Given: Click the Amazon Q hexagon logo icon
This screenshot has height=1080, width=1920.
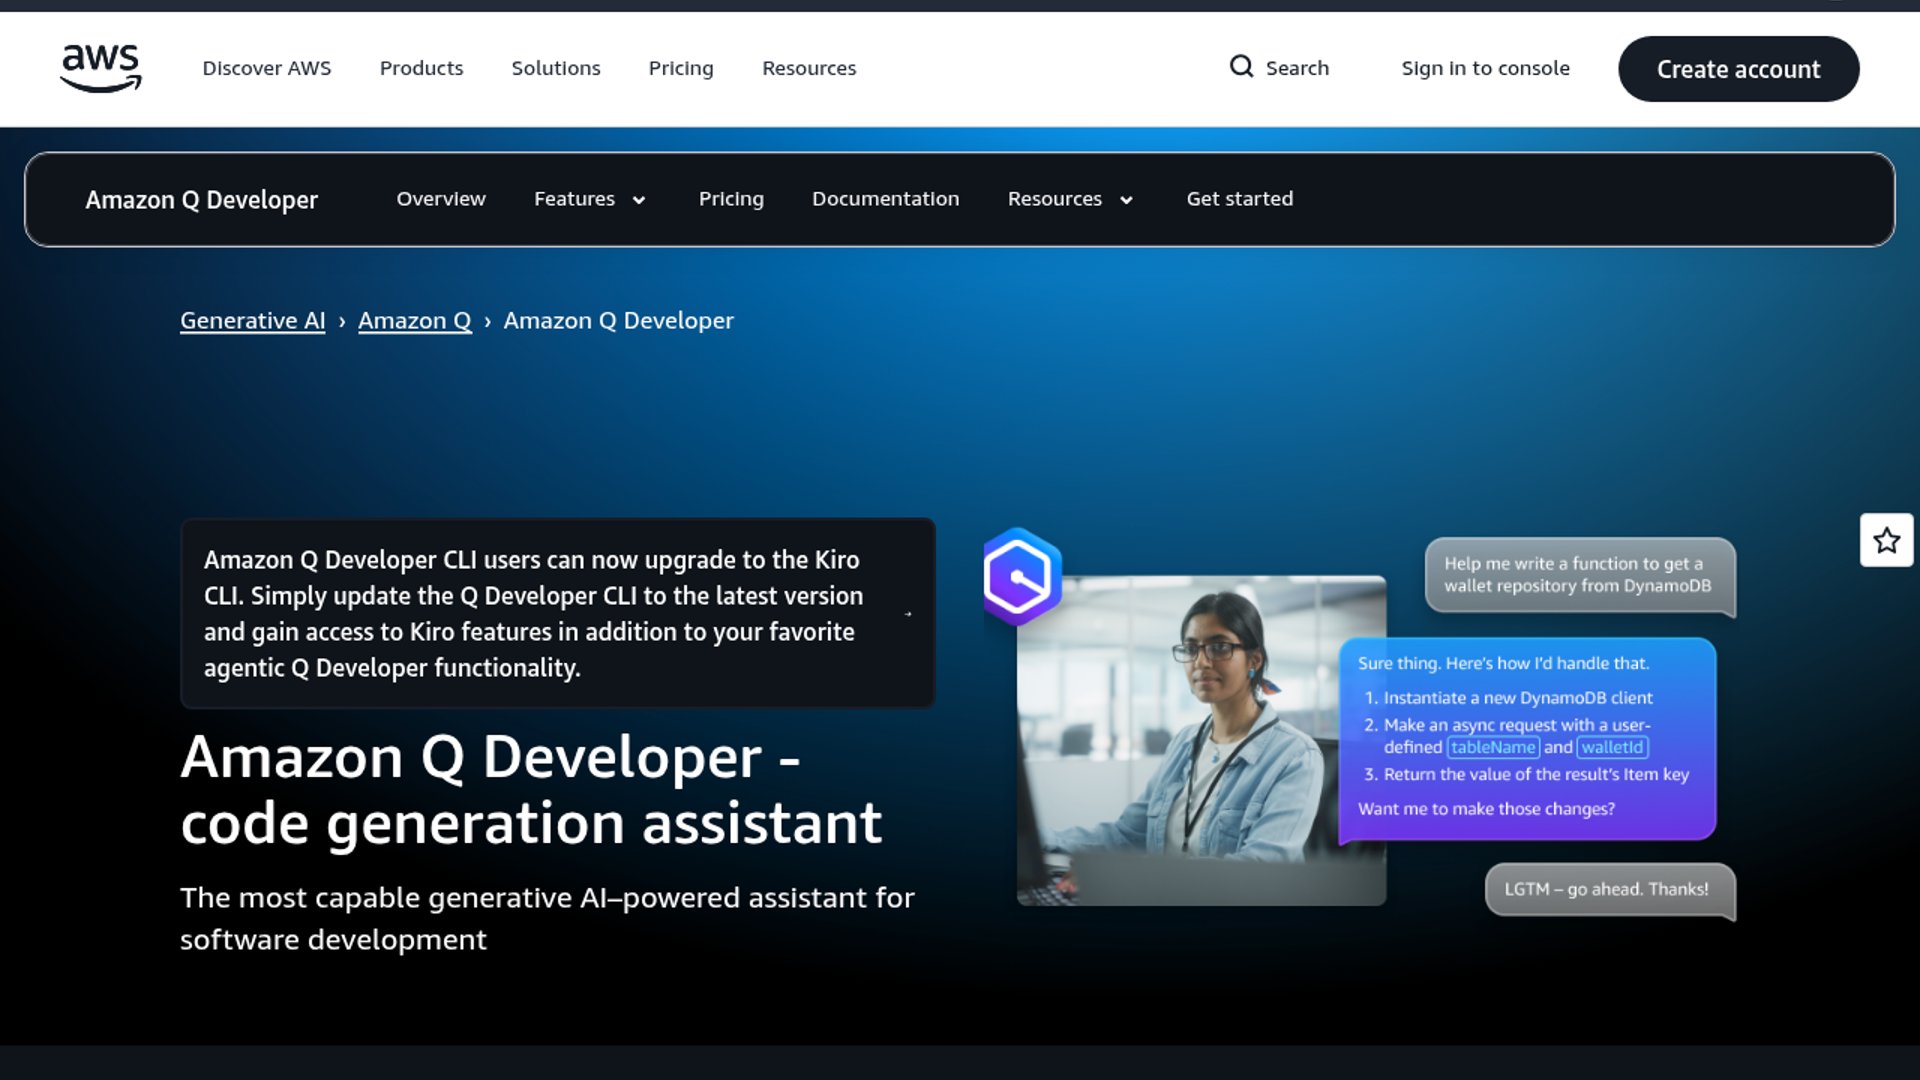Looking at the screenshot, I should [x=1021, y=577].
